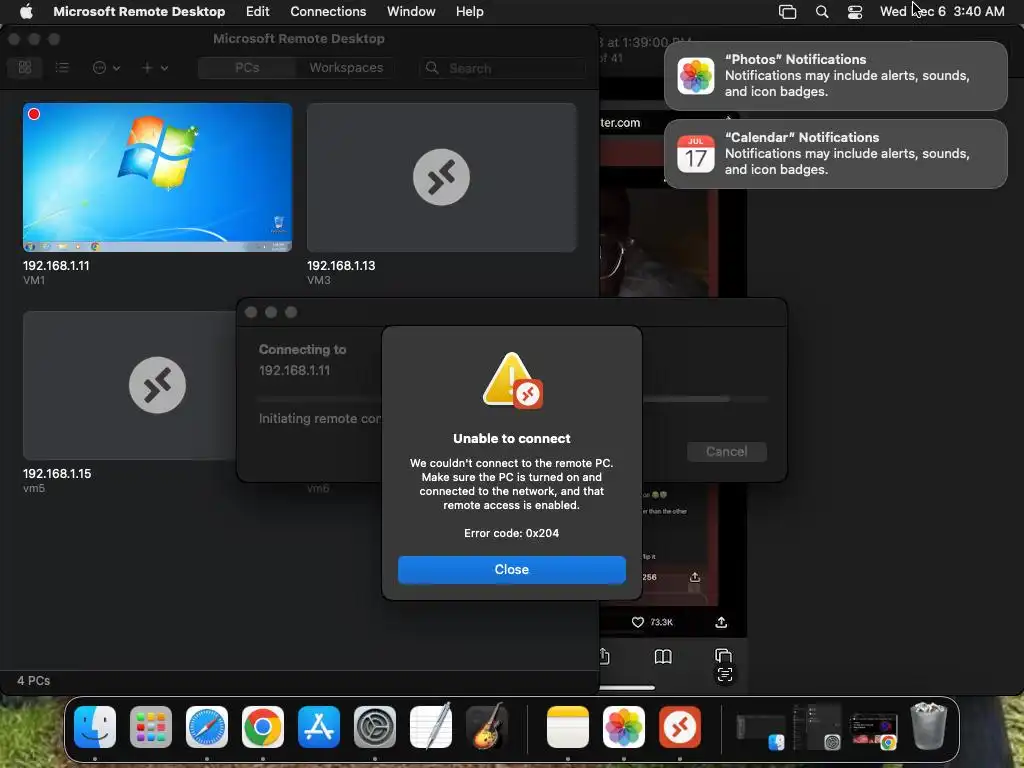
Task: Cancel the connection to 192.168.1.11
Action: (726, 451)
